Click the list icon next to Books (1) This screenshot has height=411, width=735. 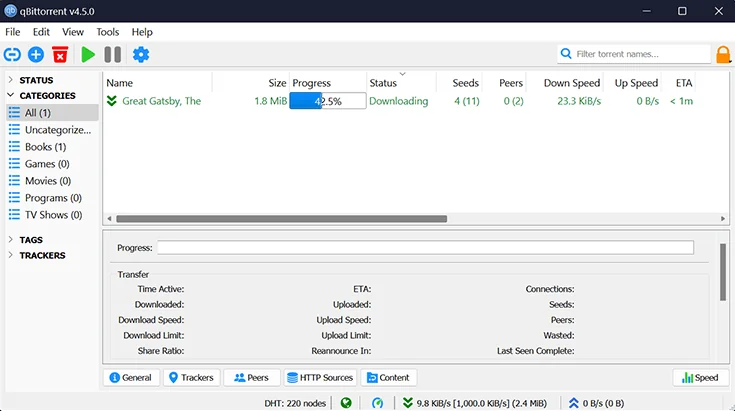[15, 147]
